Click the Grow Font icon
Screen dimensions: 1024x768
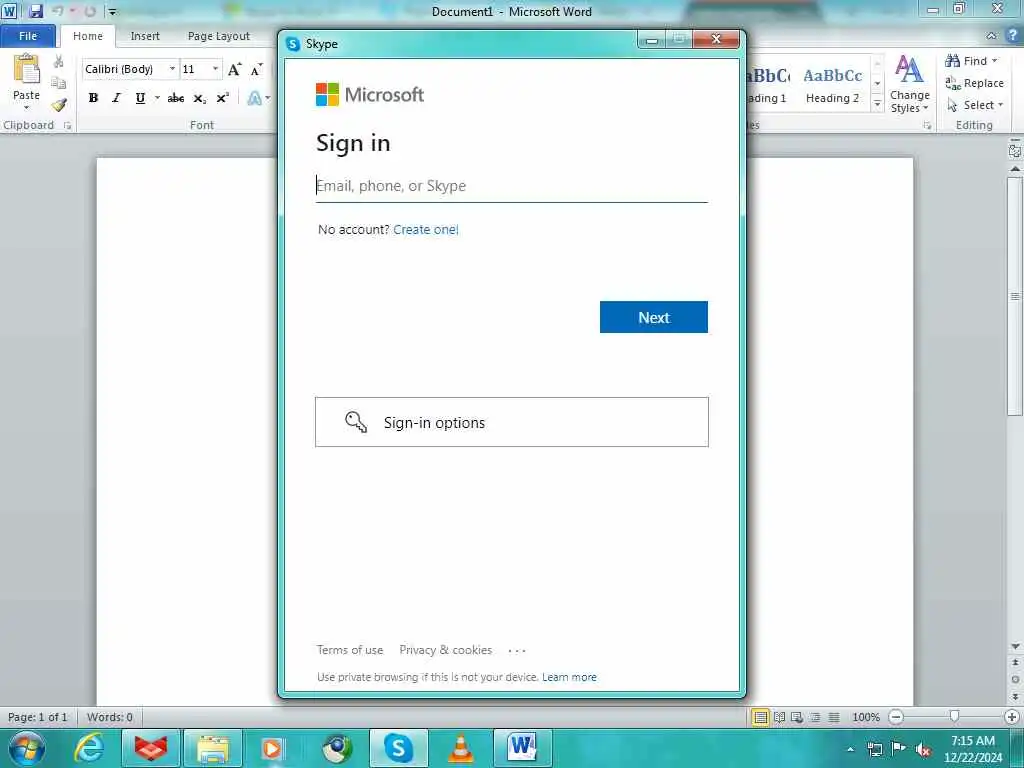tap(234, 69)
